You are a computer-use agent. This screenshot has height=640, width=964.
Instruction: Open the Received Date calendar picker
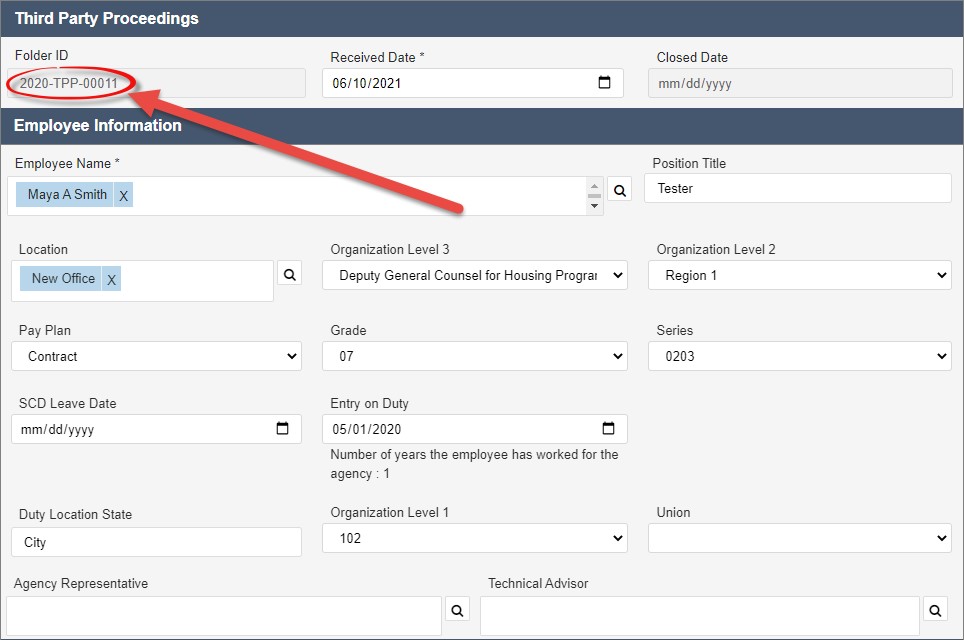604,82
